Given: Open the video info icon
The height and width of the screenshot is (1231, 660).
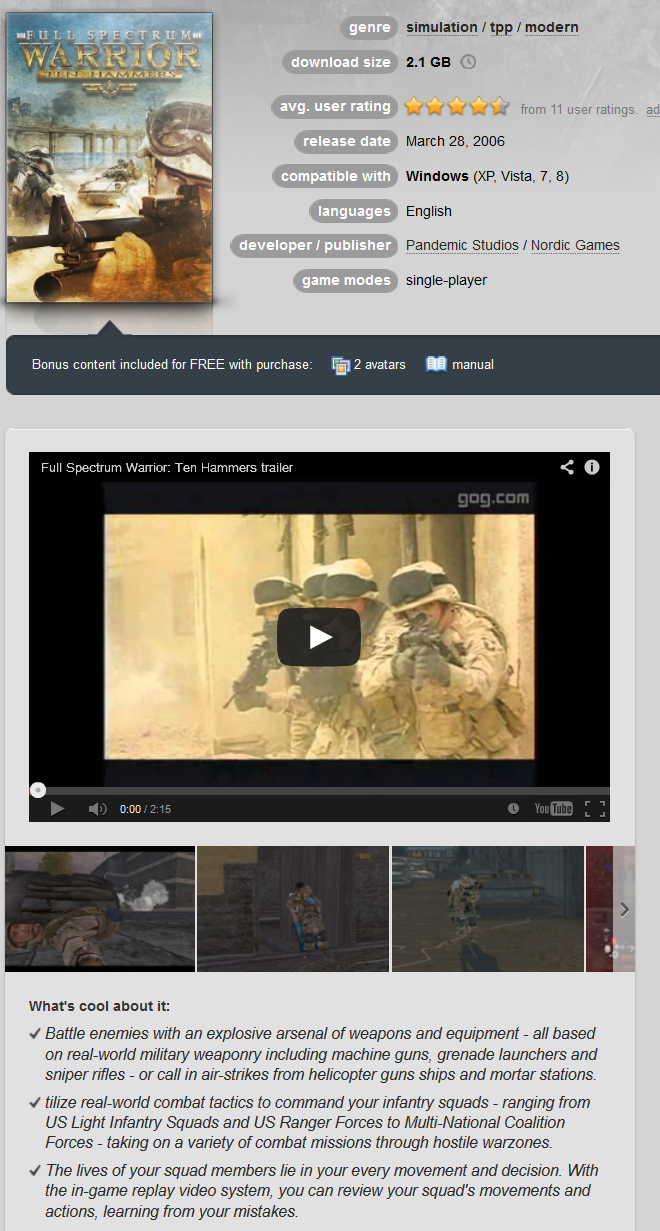Looking at the screenshot, I should (x=592, y=467).
